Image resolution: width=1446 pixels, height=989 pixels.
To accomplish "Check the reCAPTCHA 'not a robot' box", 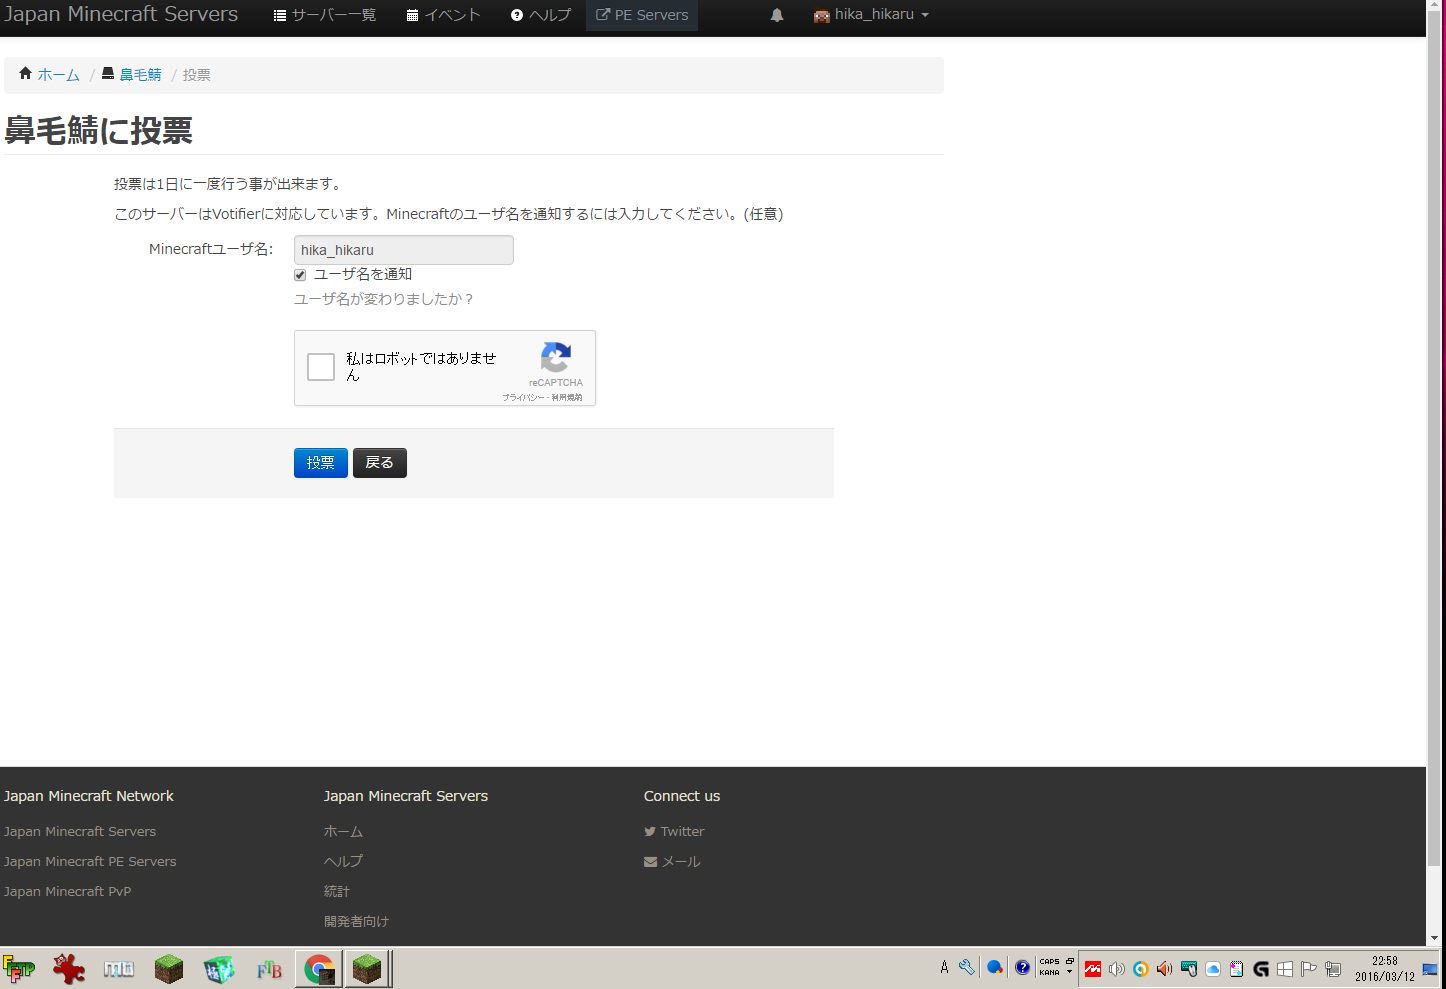I will [x=321, y=367].
